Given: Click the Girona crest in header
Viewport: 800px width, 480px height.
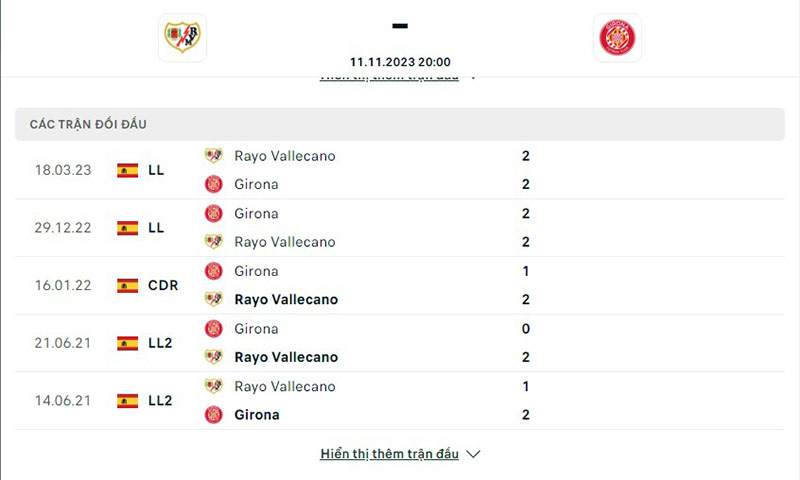Looking at the screenshot, I should coord(617,38).
